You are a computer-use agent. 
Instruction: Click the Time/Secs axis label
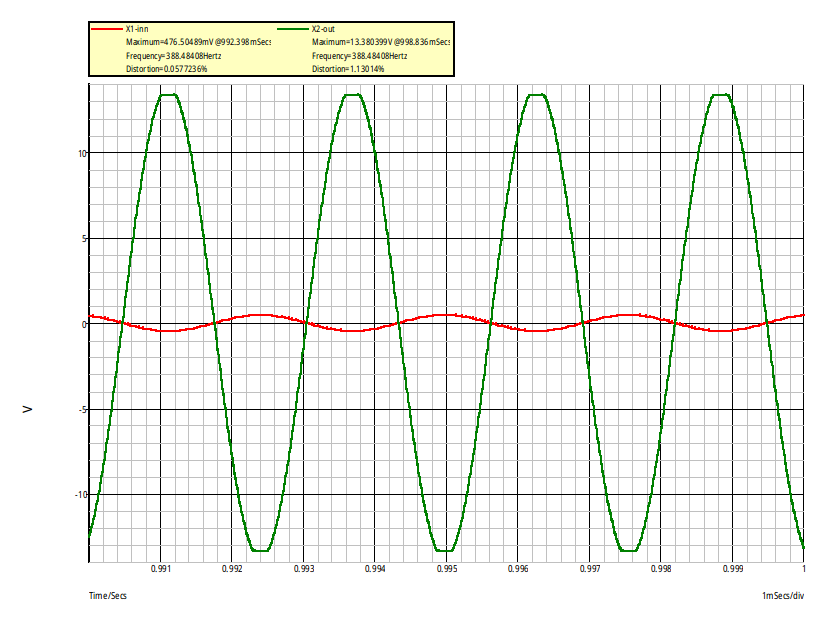(x=108, y=596)
